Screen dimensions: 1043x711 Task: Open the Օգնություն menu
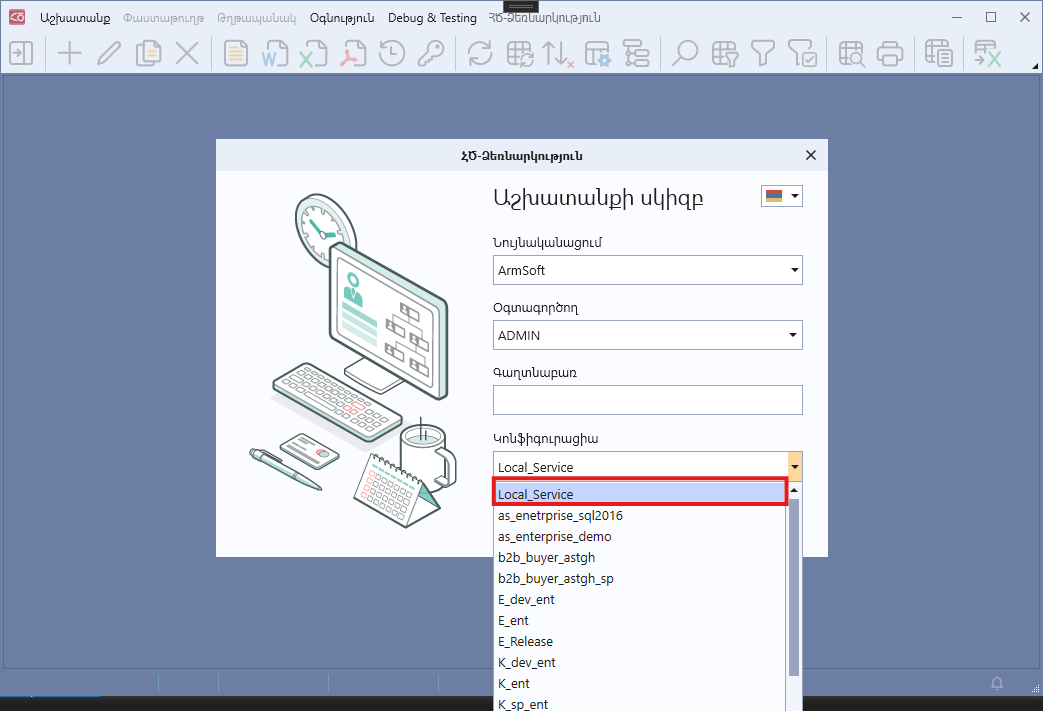(x=342, y=18)
